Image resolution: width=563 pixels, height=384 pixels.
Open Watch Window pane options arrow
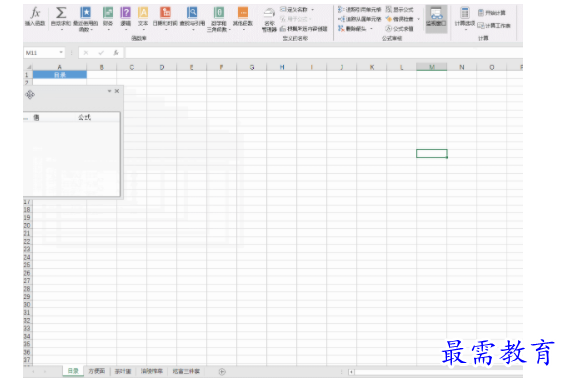(x=109, y=91)
